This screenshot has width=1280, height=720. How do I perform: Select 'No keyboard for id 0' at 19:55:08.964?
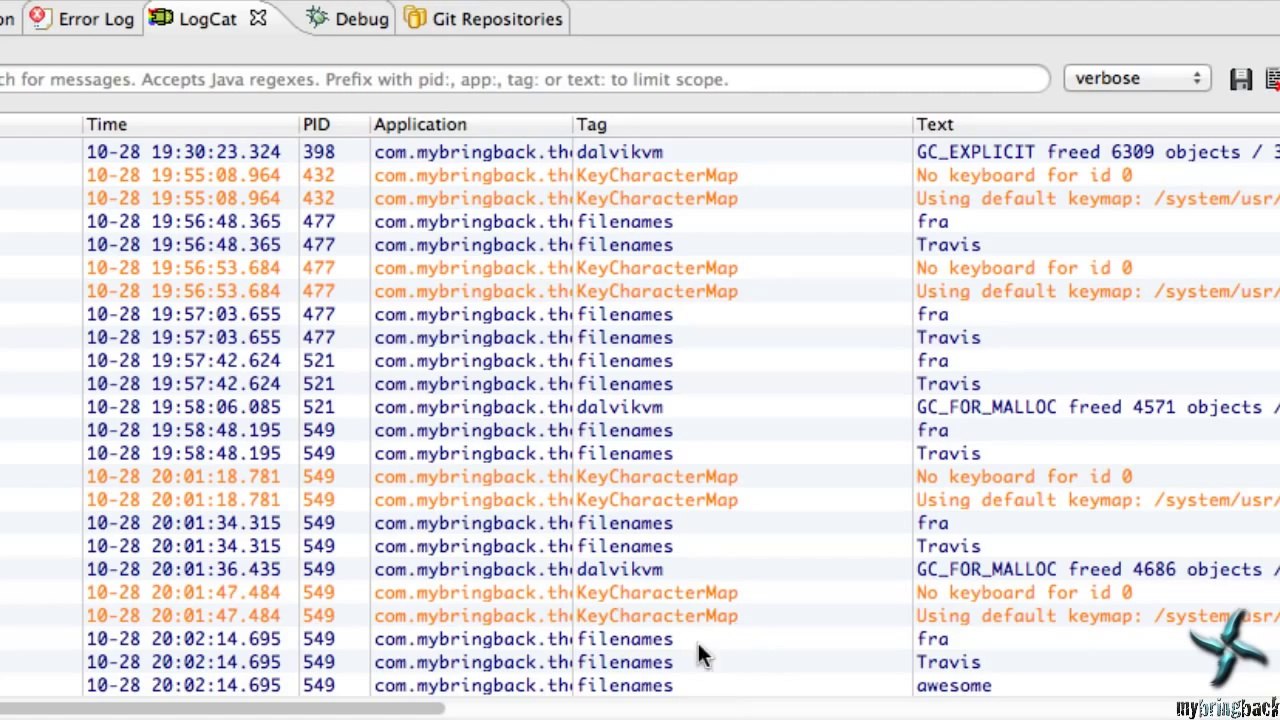[1024, 175]
